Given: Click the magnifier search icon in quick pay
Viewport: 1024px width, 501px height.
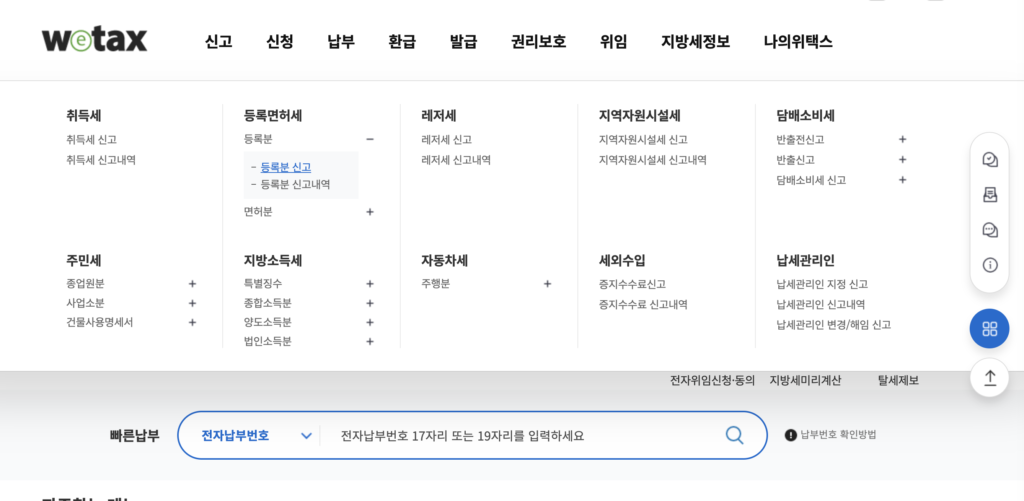Looking at the screenshot, I should pyautogui.click(x=735, y=435).
